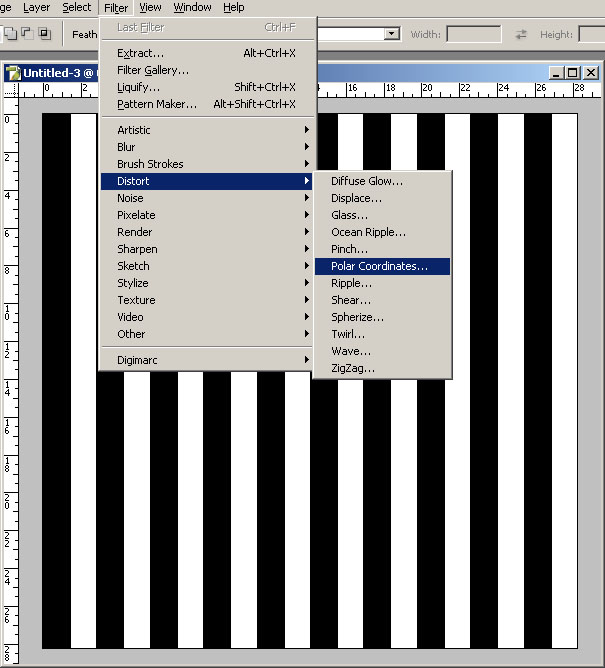Open the Select menu
Image resolution: width=605 pixels, height=668 pixels.
click(76, 7)
